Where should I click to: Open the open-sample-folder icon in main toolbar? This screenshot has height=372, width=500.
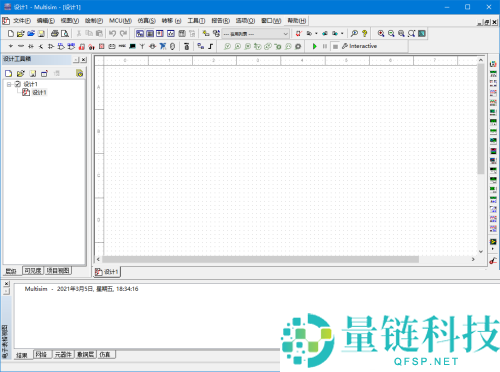tap(31, 33)
